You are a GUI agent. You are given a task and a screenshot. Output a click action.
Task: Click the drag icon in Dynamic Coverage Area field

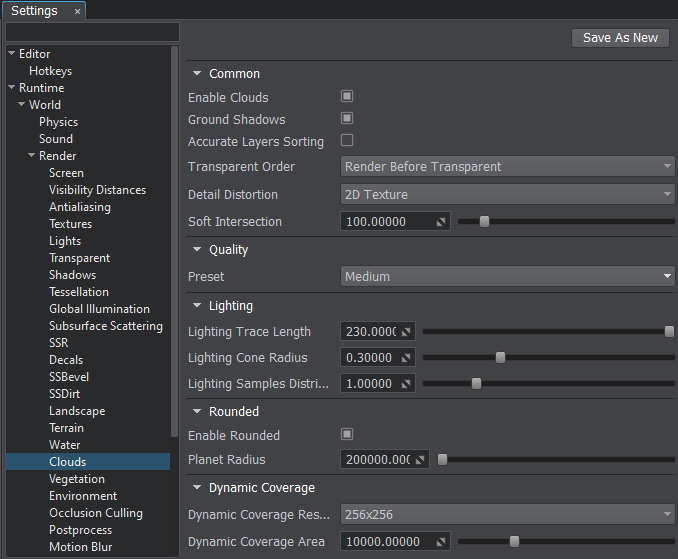pos(440,542)
